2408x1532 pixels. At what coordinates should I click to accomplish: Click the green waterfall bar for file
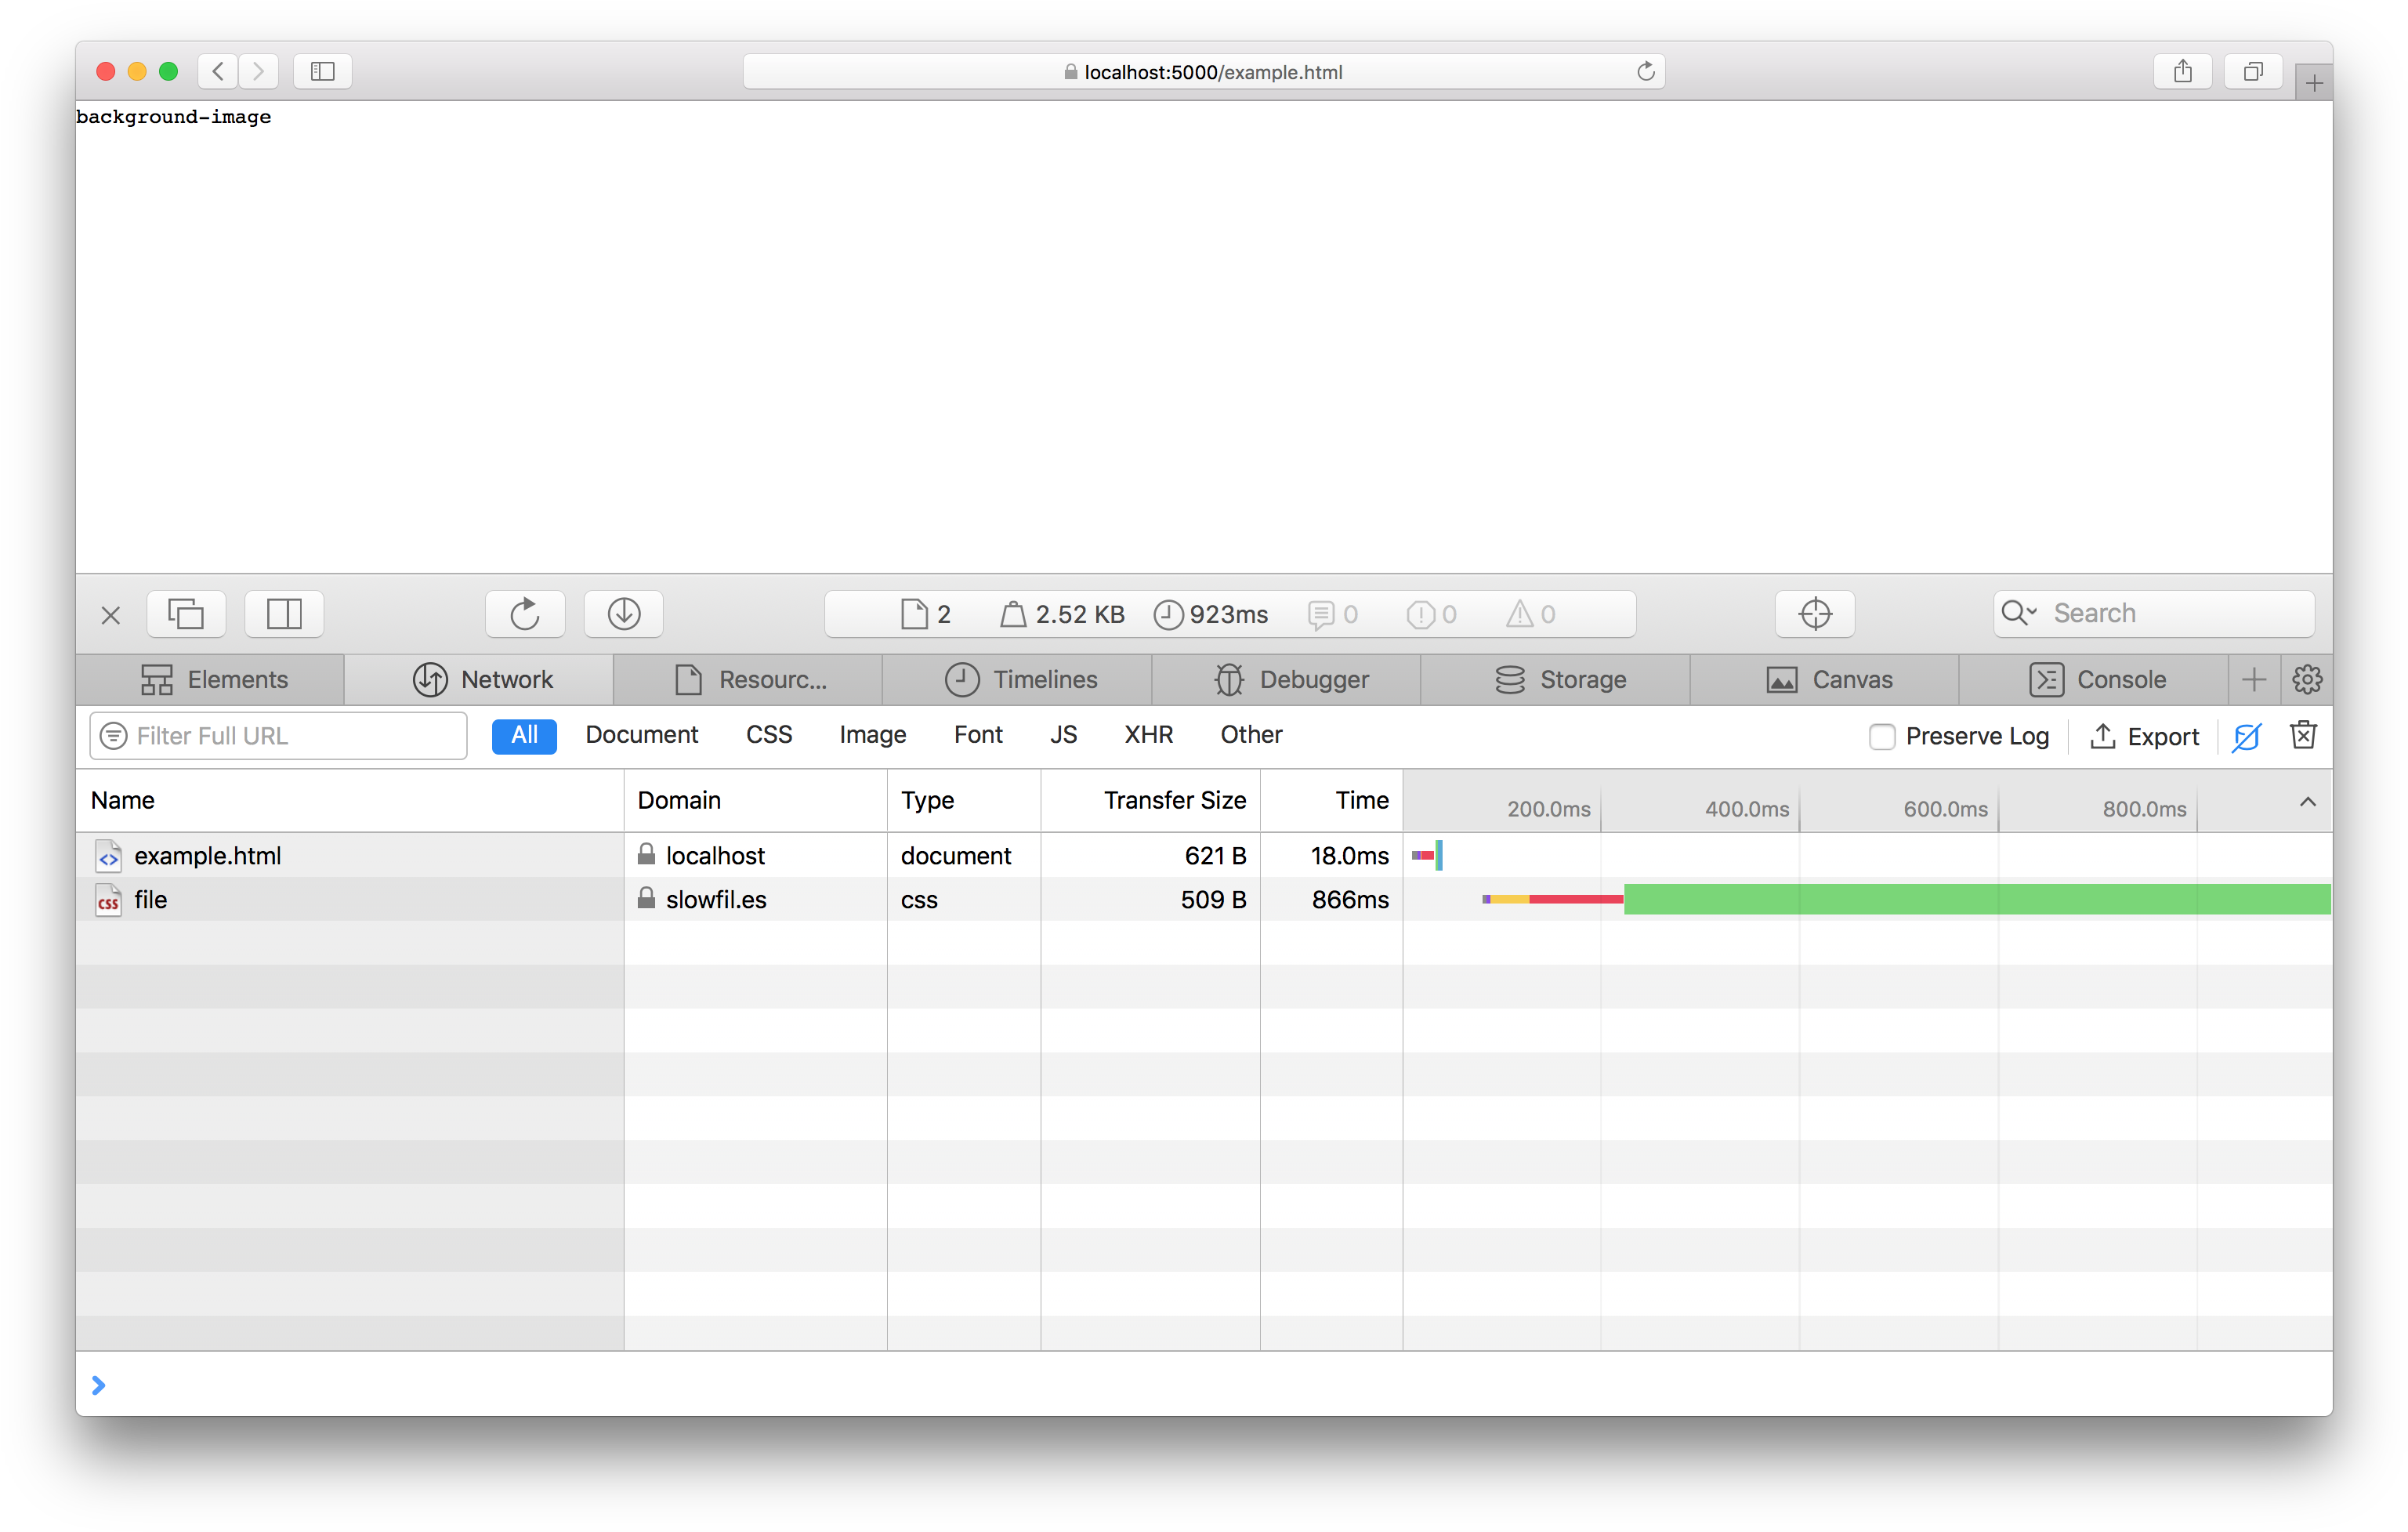point(1976,899)
